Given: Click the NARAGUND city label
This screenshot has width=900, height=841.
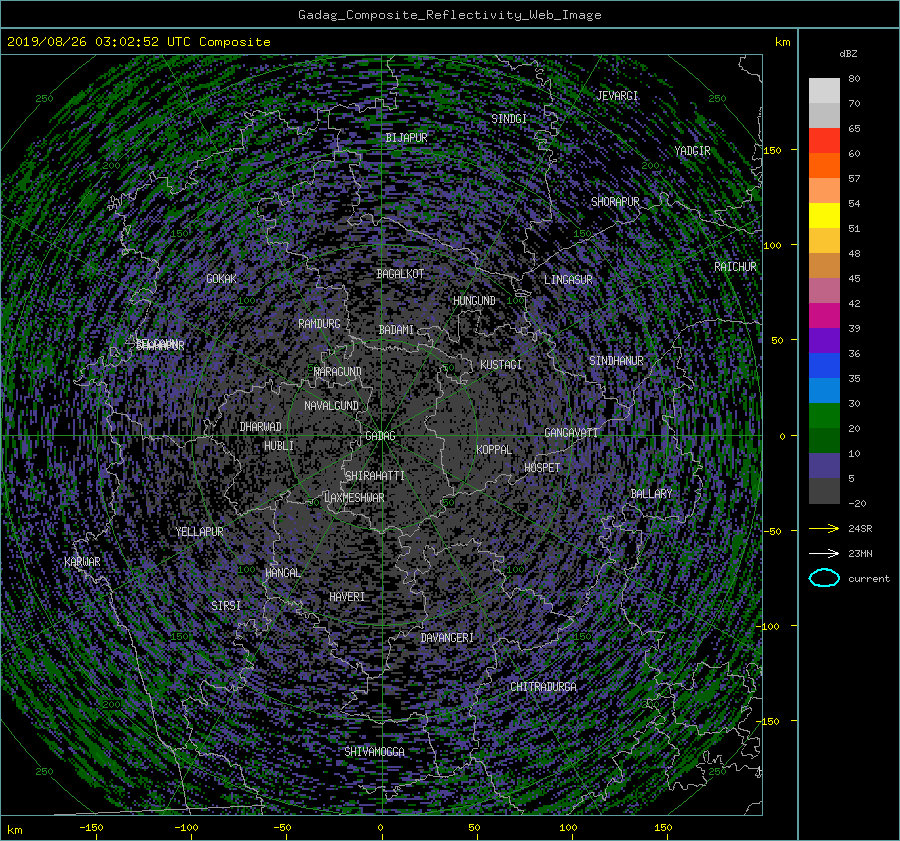Looking at the screenshot, I should (338, 372).
